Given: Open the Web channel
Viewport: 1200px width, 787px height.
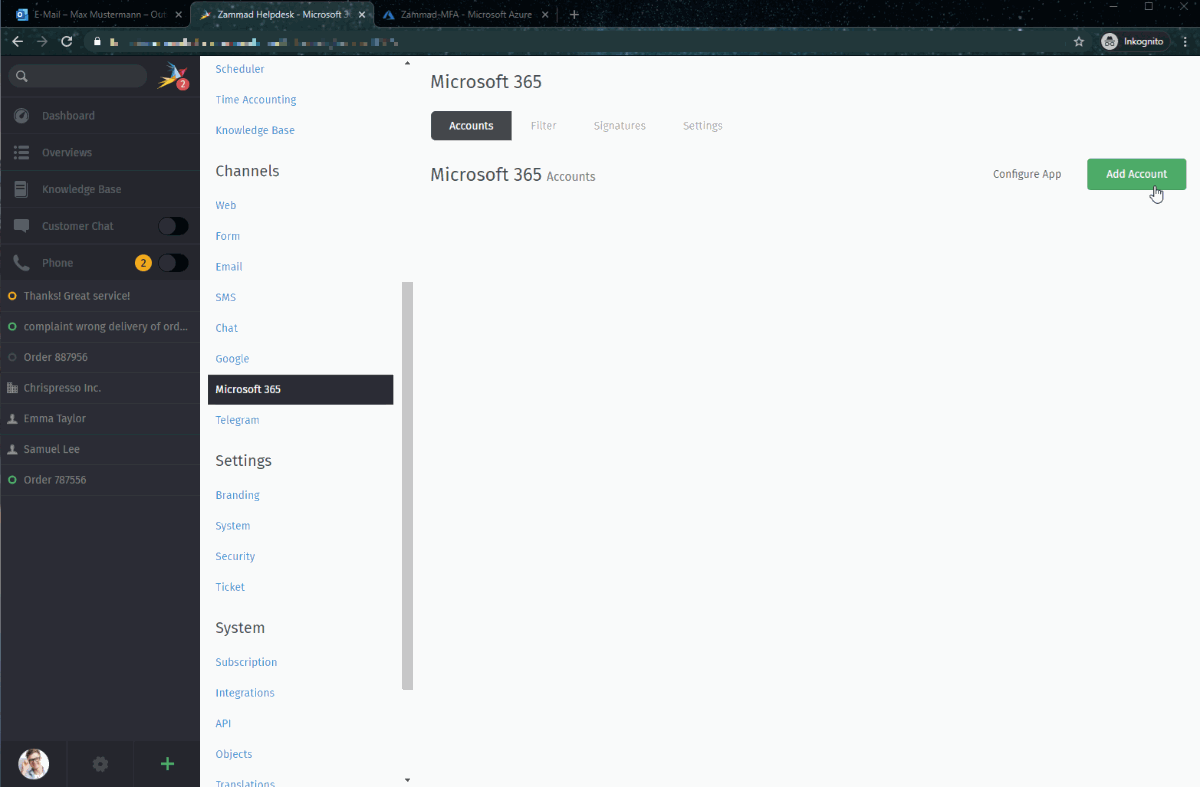Looking at the screenshot, I should (x=226, y=205).
